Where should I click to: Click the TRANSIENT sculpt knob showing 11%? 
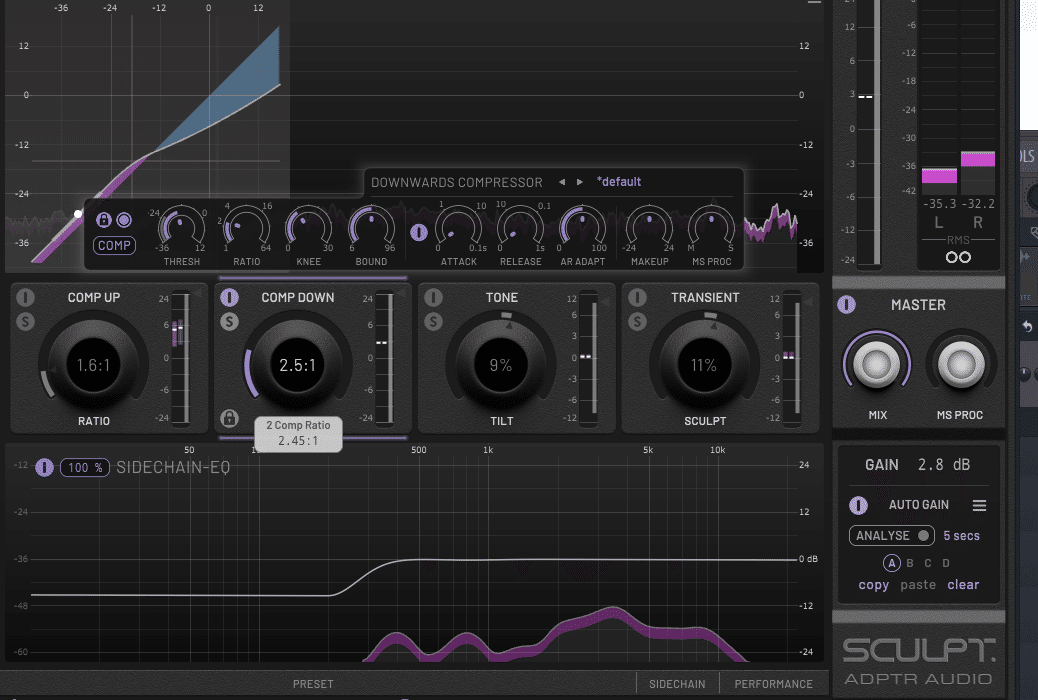[x=704, y=365]
